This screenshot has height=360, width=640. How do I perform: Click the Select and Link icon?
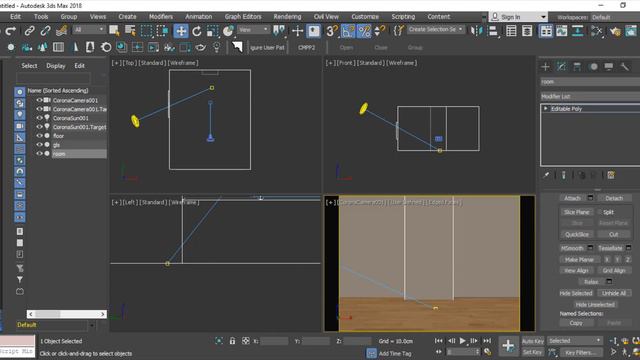point(29,31)
